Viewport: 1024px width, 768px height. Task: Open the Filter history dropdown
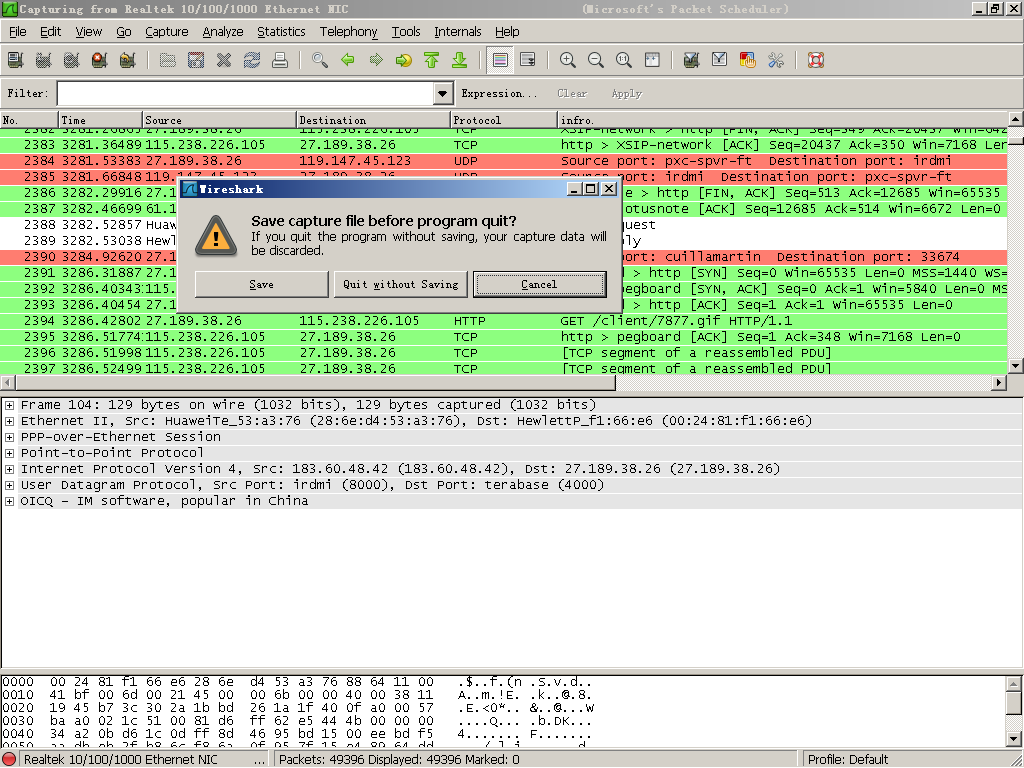pyautogui.click(x=442, y=93)
